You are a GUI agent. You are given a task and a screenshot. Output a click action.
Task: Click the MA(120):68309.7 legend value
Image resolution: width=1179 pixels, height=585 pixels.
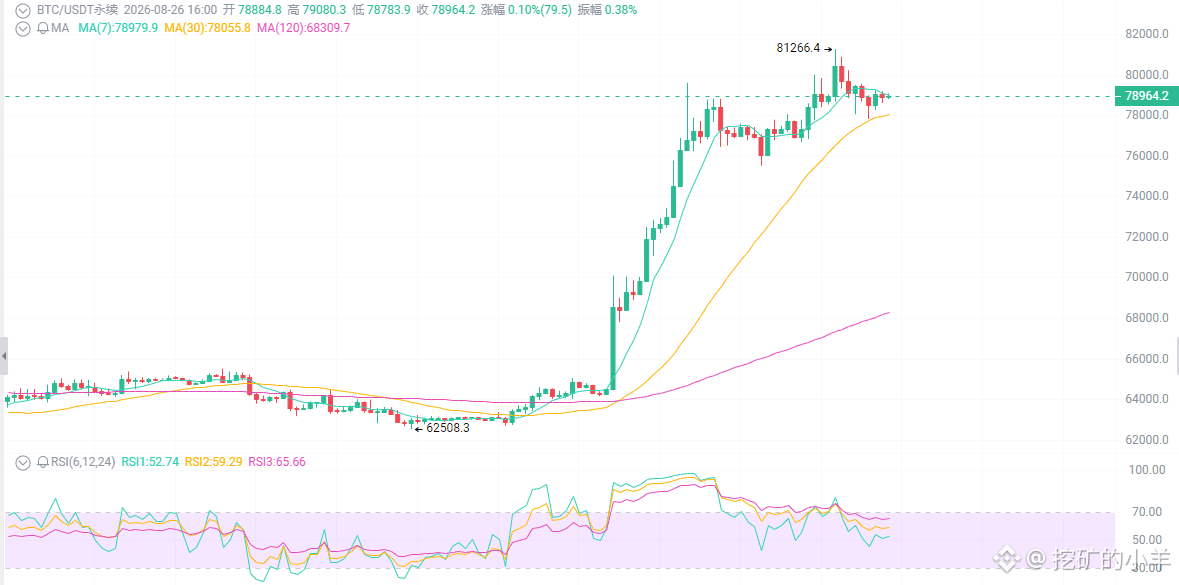[x=303, y=28]
